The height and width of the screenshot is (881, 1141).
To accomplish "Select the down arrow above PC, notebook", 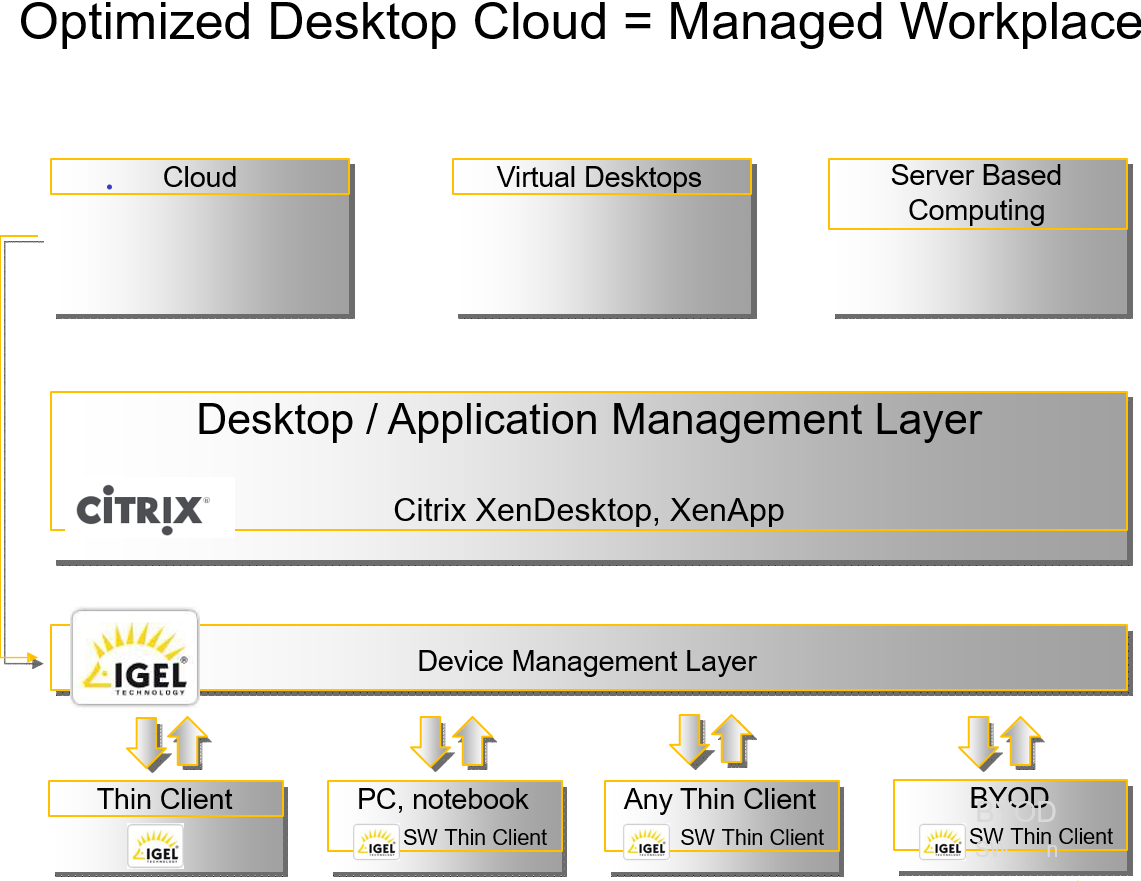I will coord(432,743).
